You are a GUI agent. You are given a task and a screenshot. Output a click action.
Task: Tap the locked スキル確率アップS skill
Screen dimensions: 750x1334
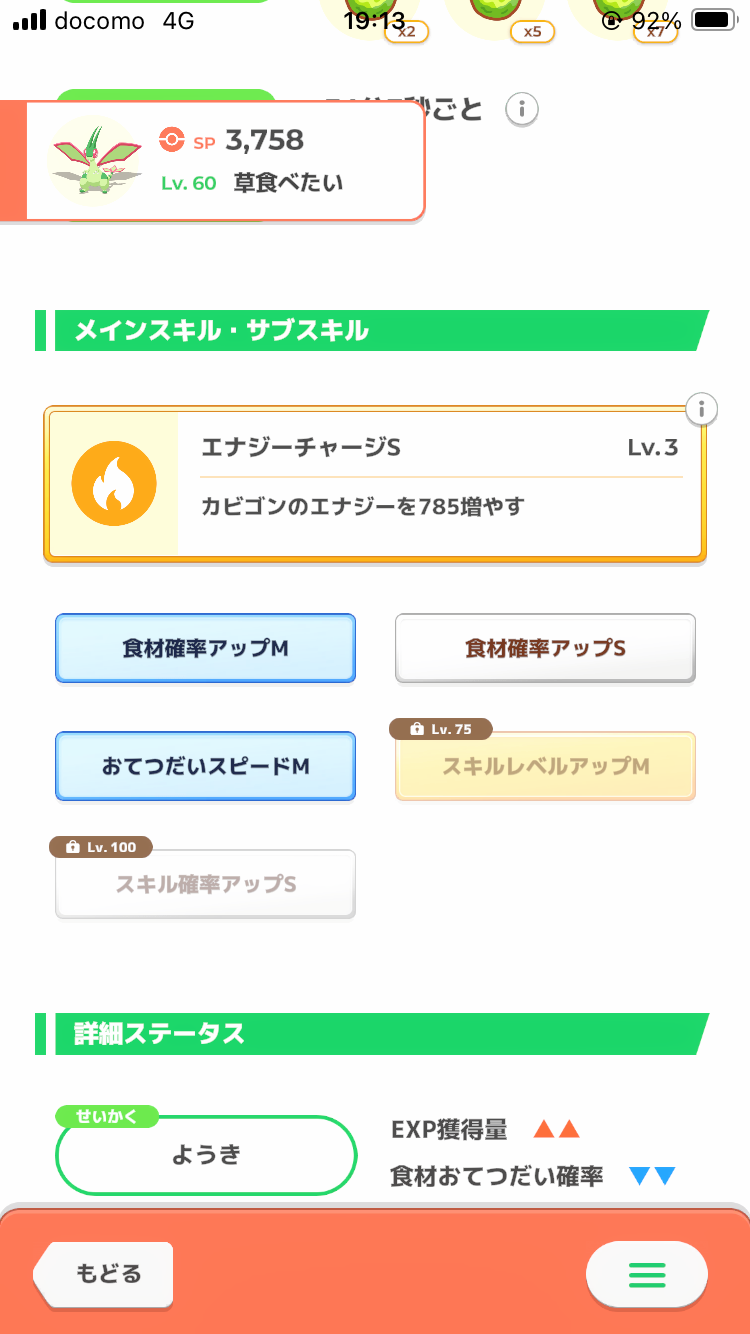coord(205,885)
